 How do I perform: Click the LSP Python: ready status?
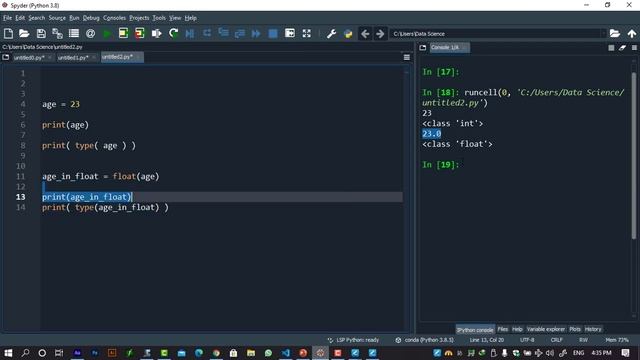click(353, 340)
